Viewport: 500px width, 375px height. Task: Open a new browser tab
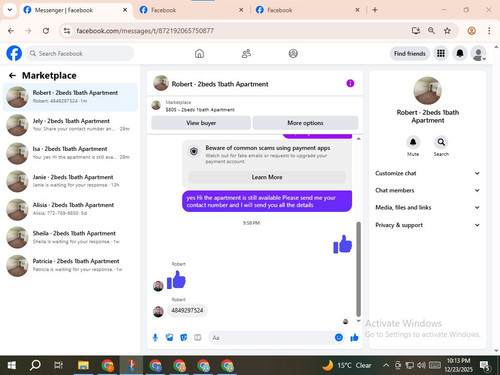[x=375, y=10]
